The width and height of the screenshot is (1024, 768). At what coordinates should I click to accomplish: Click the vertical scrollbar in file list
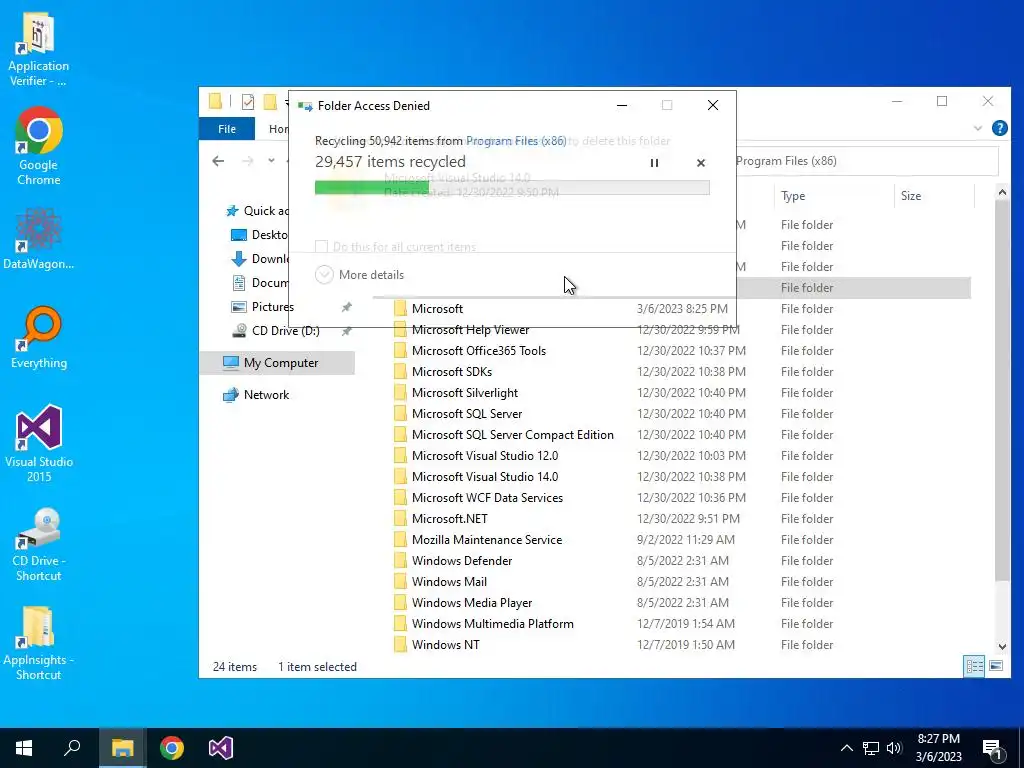(x=1002, y=391)
